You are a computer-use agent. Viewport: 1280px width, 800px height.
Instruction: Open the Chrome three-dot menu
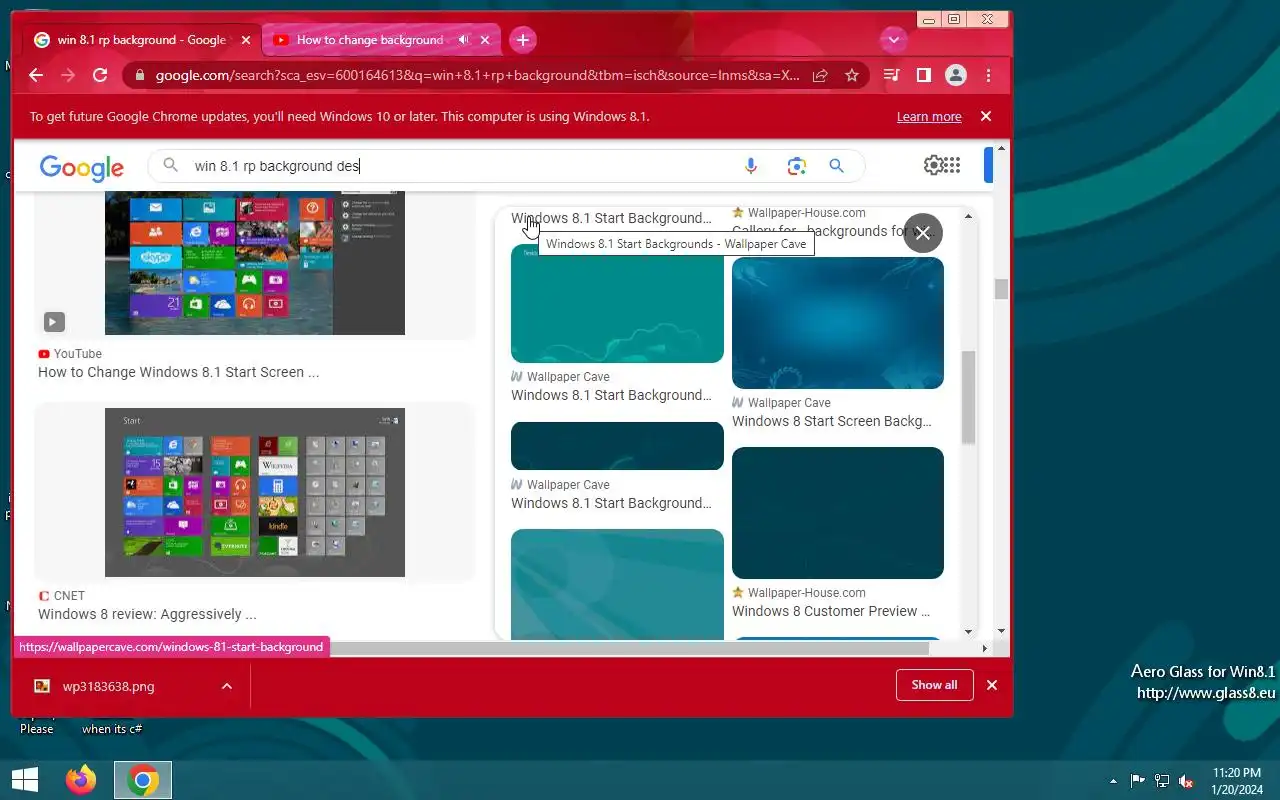[x=988, y=75]
